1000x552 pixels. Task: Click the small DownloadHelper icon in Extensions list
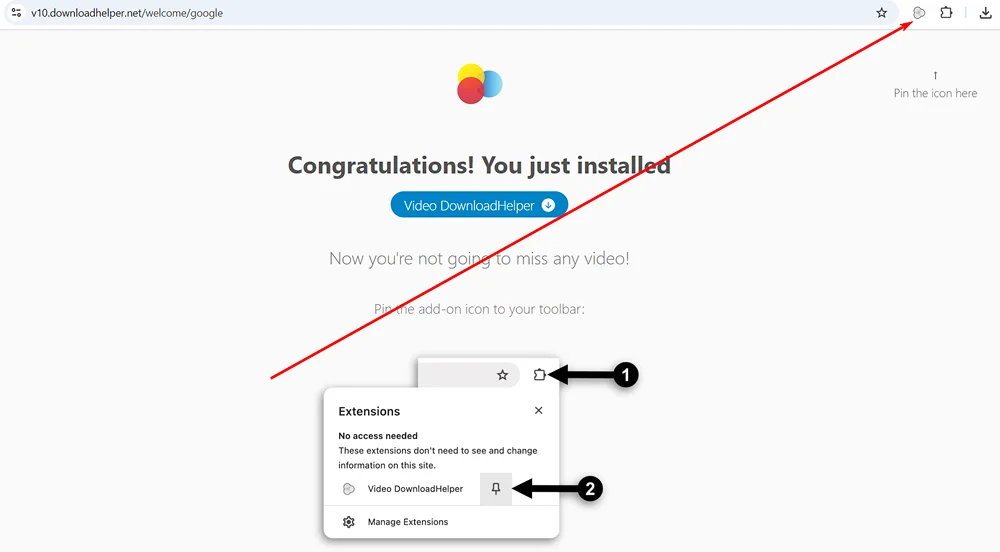[349, 489]
